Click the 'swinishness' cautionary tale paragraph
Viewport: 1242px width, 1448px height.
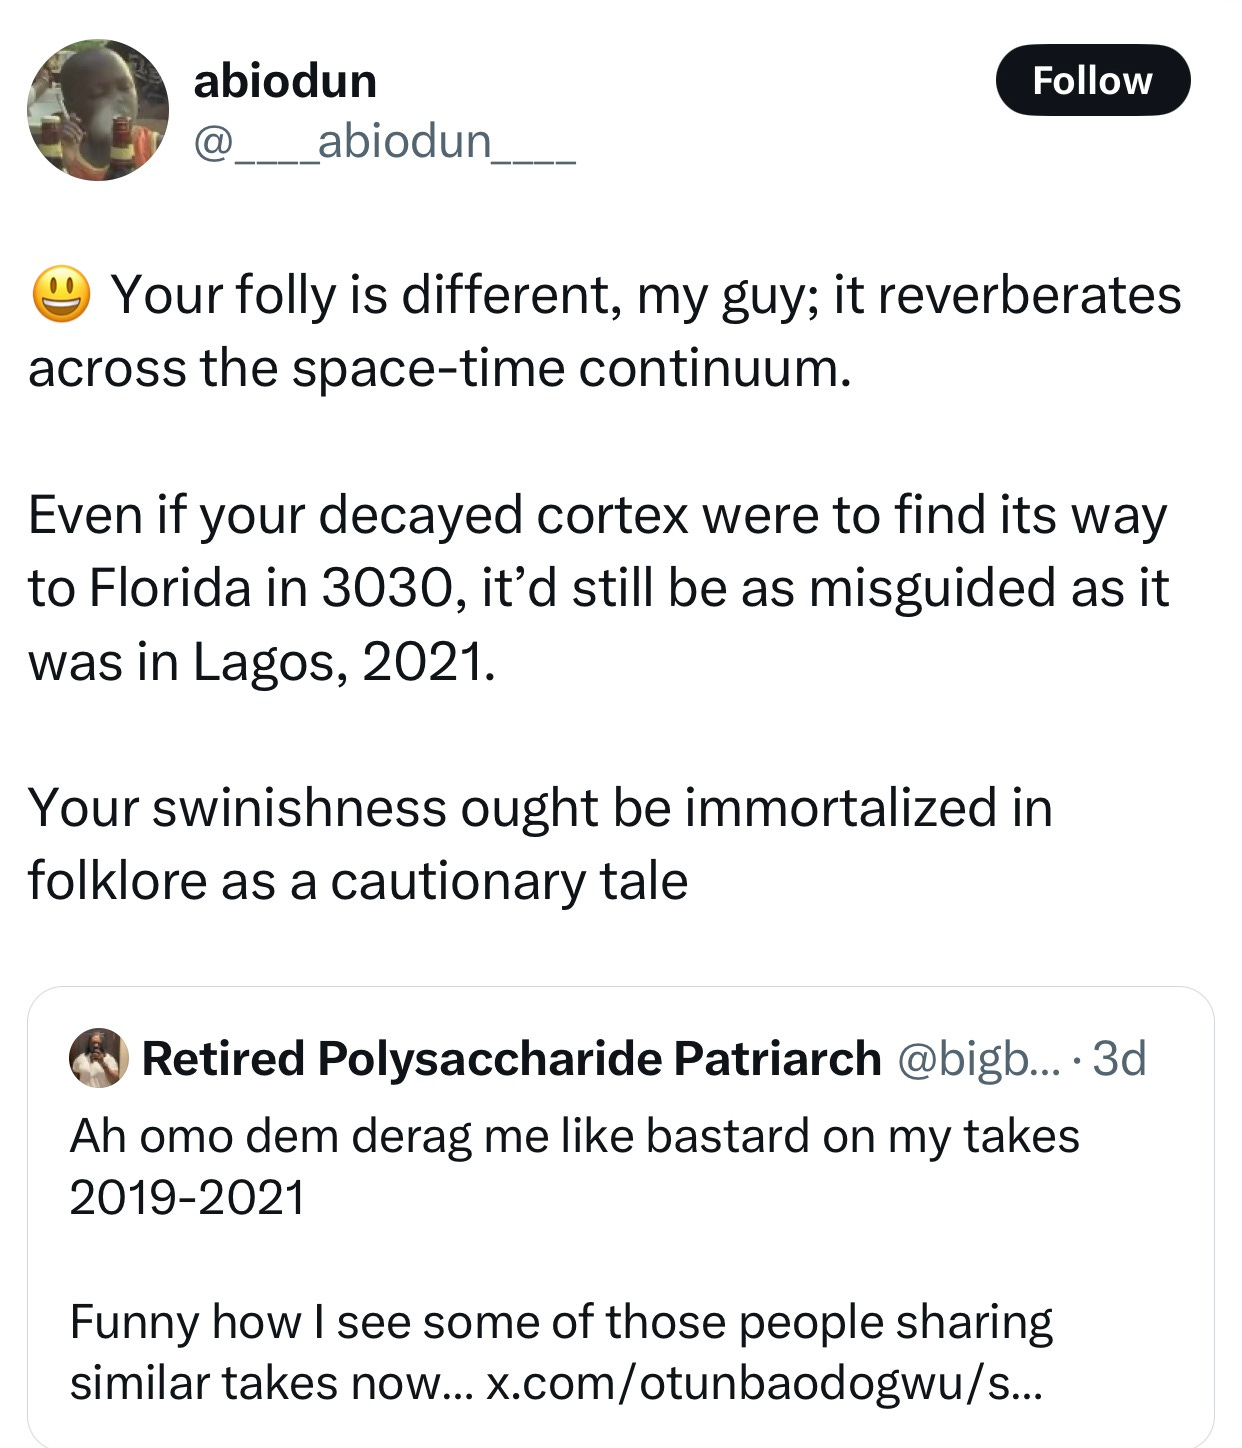(540, 844)
